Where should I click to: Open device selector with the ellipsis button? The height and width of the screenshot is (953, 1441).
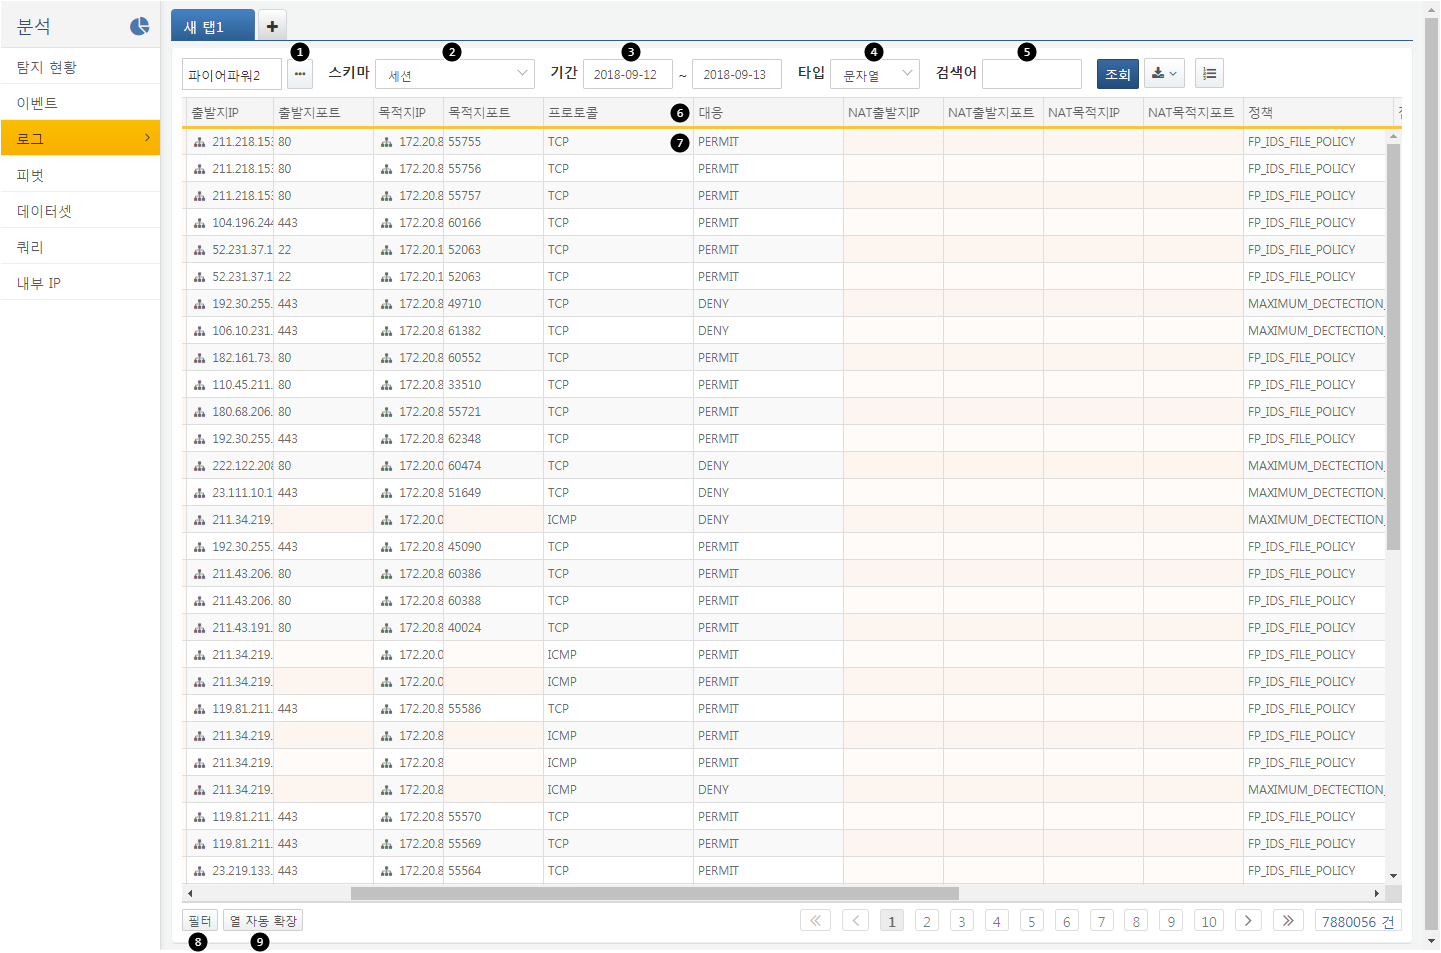point(300,74)
